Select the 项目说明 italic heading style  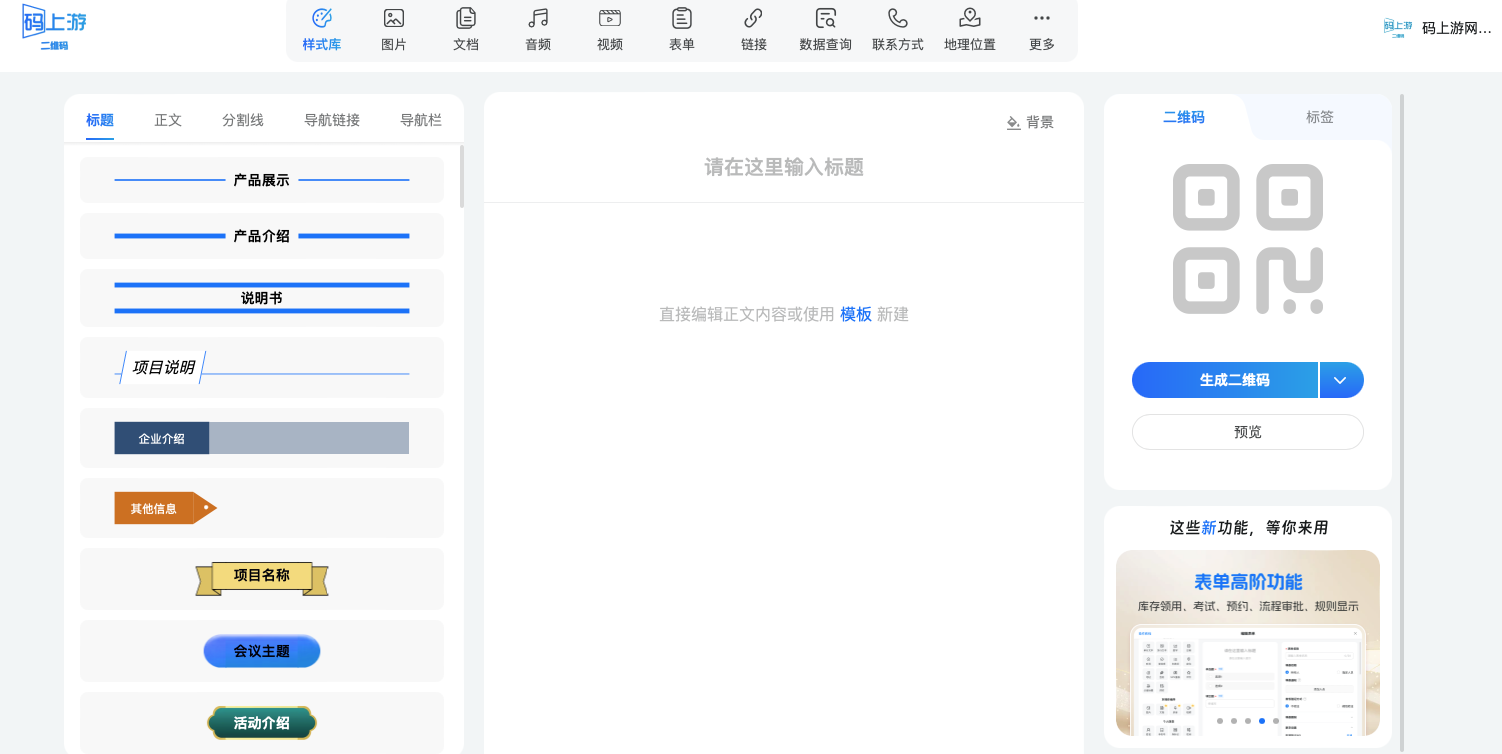pyautogui.click(x=262, y=368)
